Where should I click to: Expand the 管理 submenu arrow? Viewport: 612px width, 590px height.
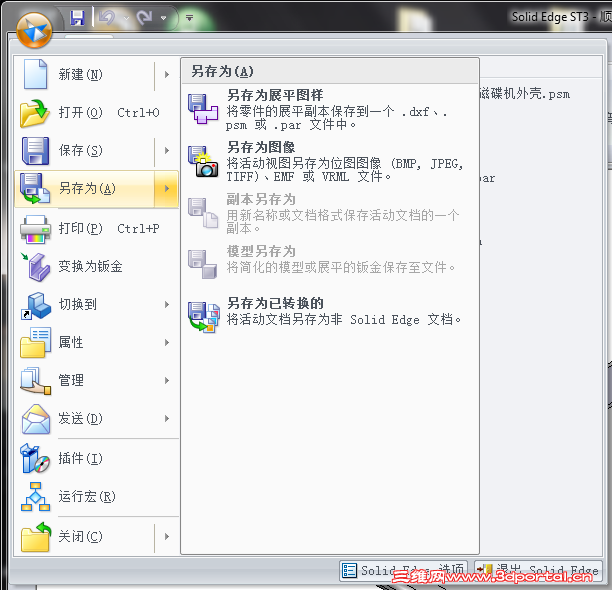167,380
